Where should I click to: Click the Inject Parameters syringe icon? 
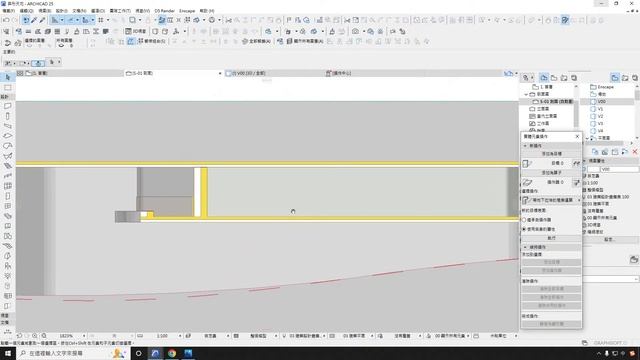(42, 20)
